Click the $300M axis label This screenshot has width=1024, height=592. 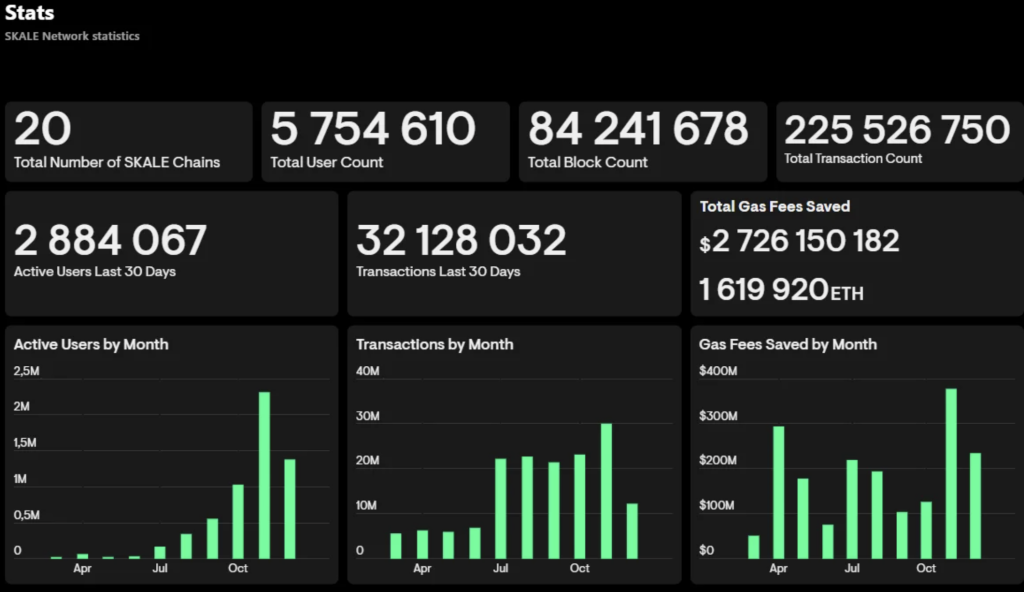click(x=718, y=416)
